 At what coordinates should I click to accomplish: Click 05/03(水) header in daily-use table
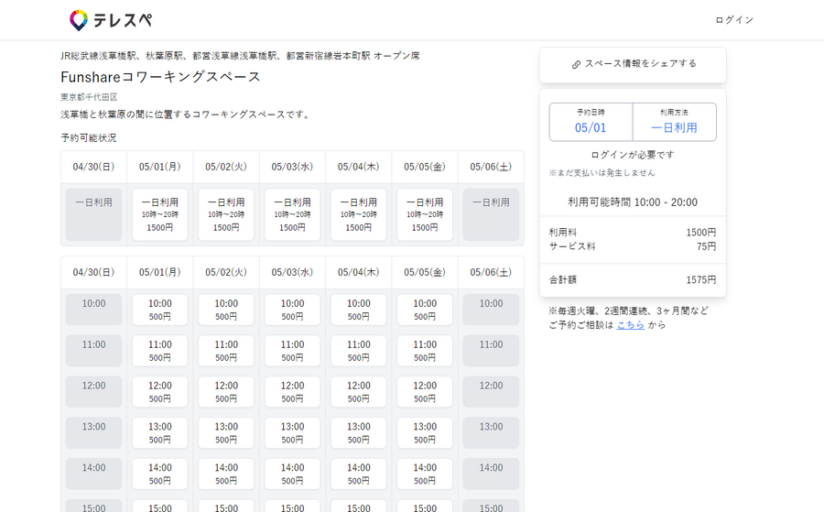point(292,167)
